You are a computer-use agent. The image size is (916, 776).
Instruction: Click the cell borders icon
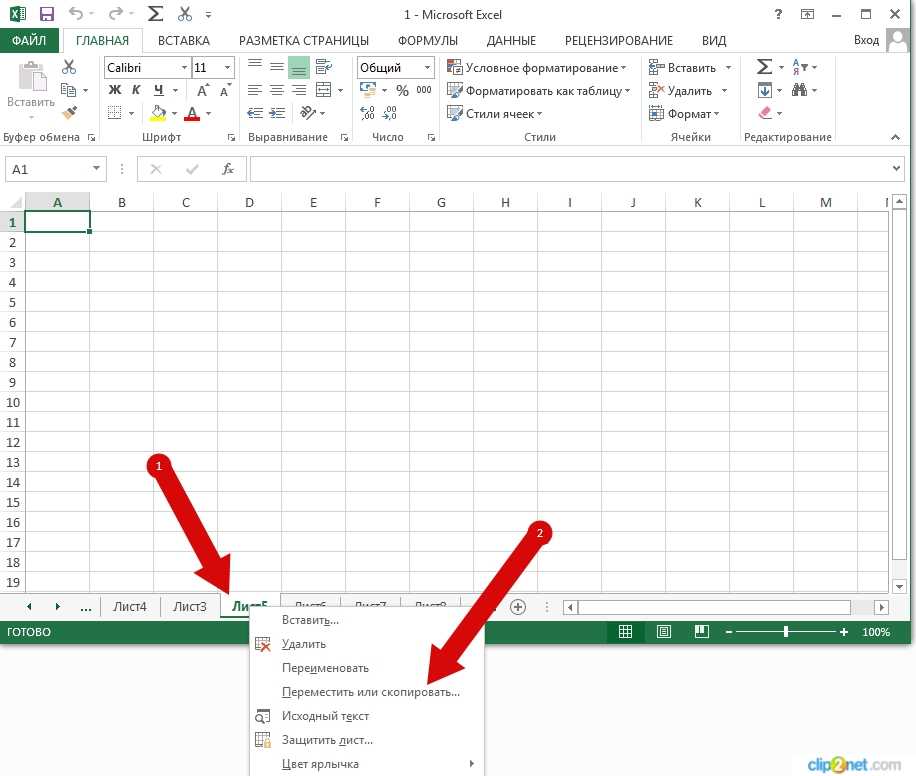pos(114,113)
